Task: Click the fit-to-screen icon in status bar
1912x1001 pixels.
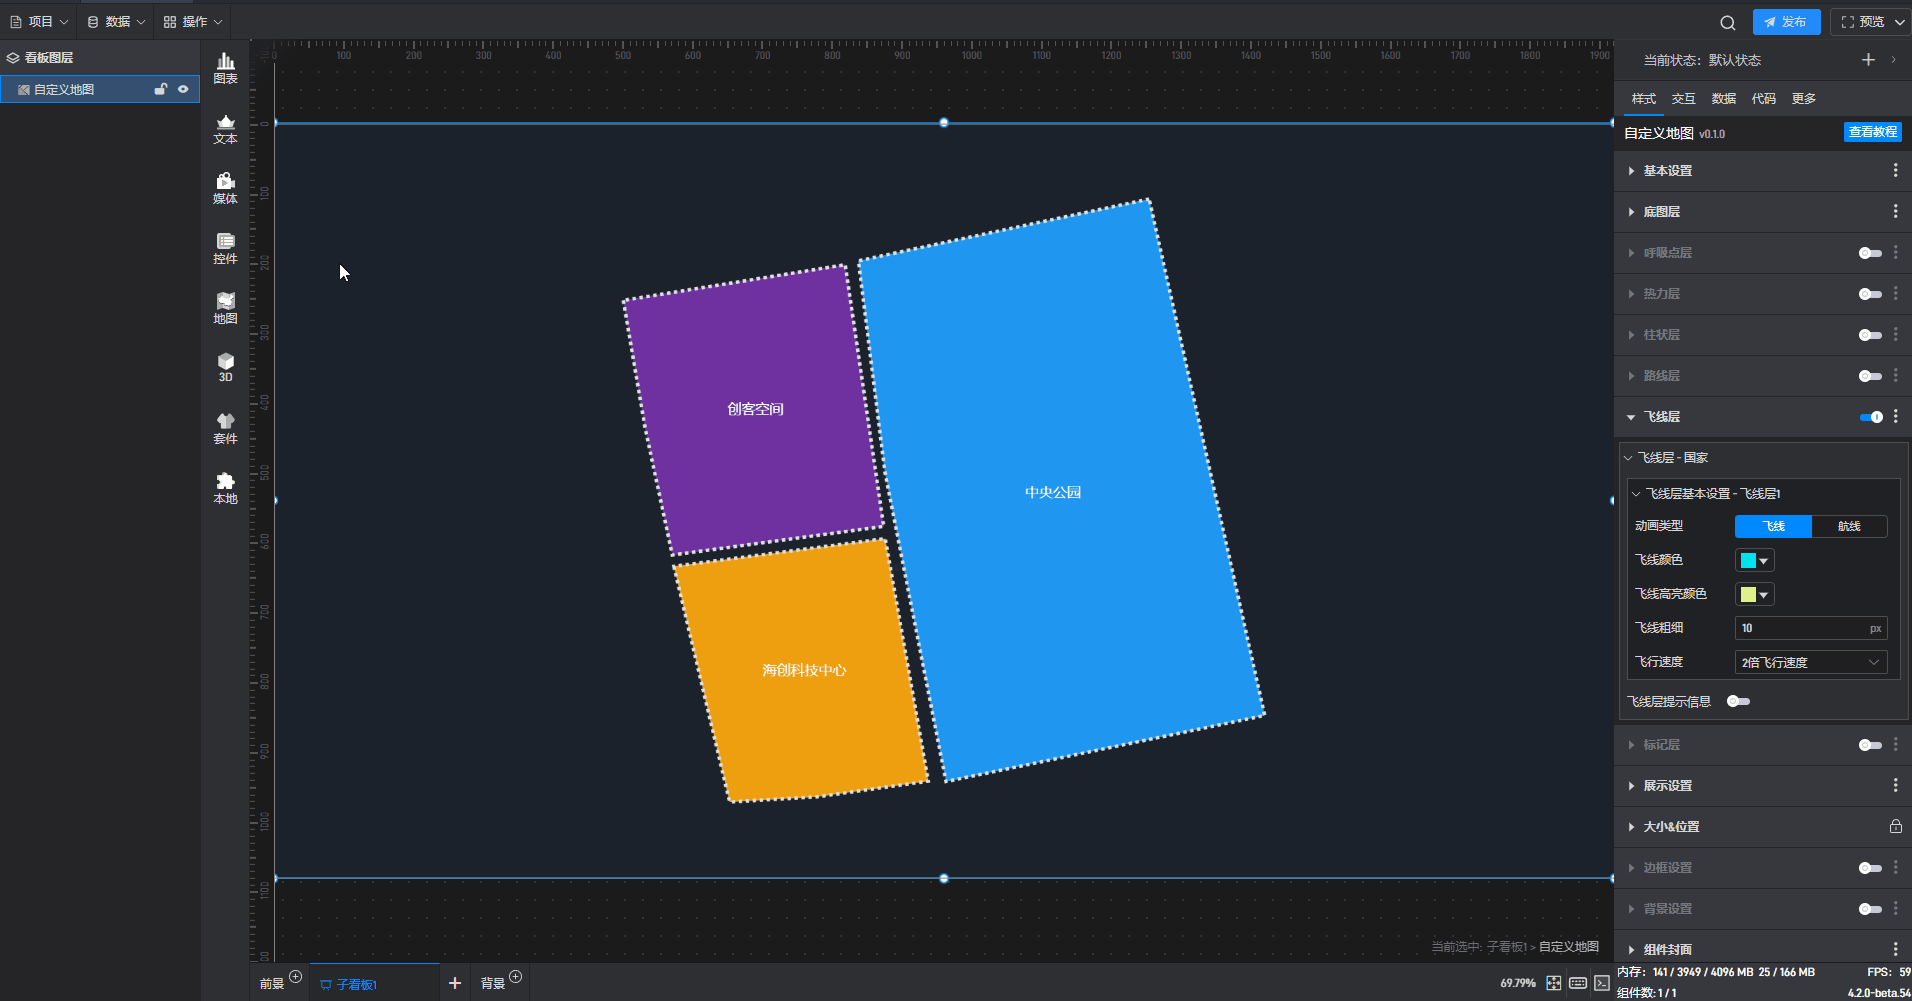Action: pos(1553,983)
